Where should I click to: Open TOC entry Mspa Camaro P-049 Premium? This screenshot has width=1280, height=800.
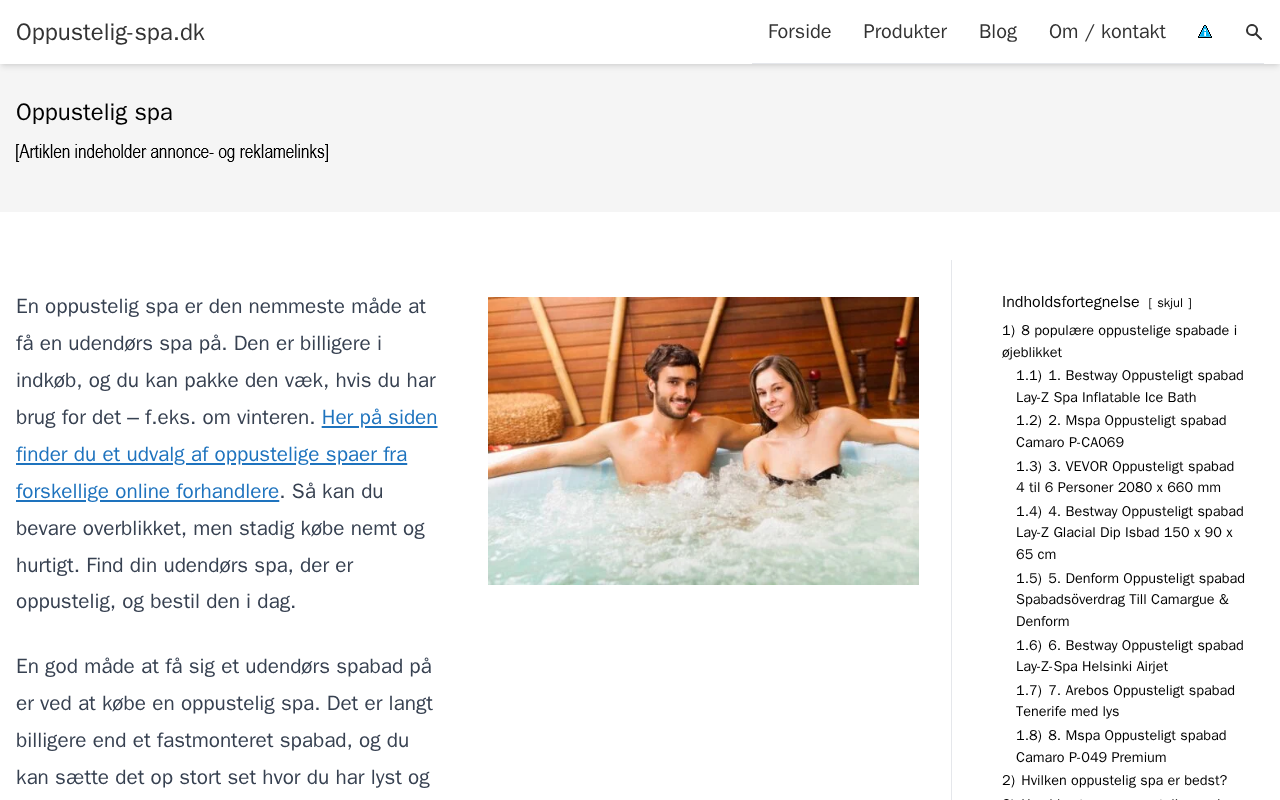click(1121, 746)
